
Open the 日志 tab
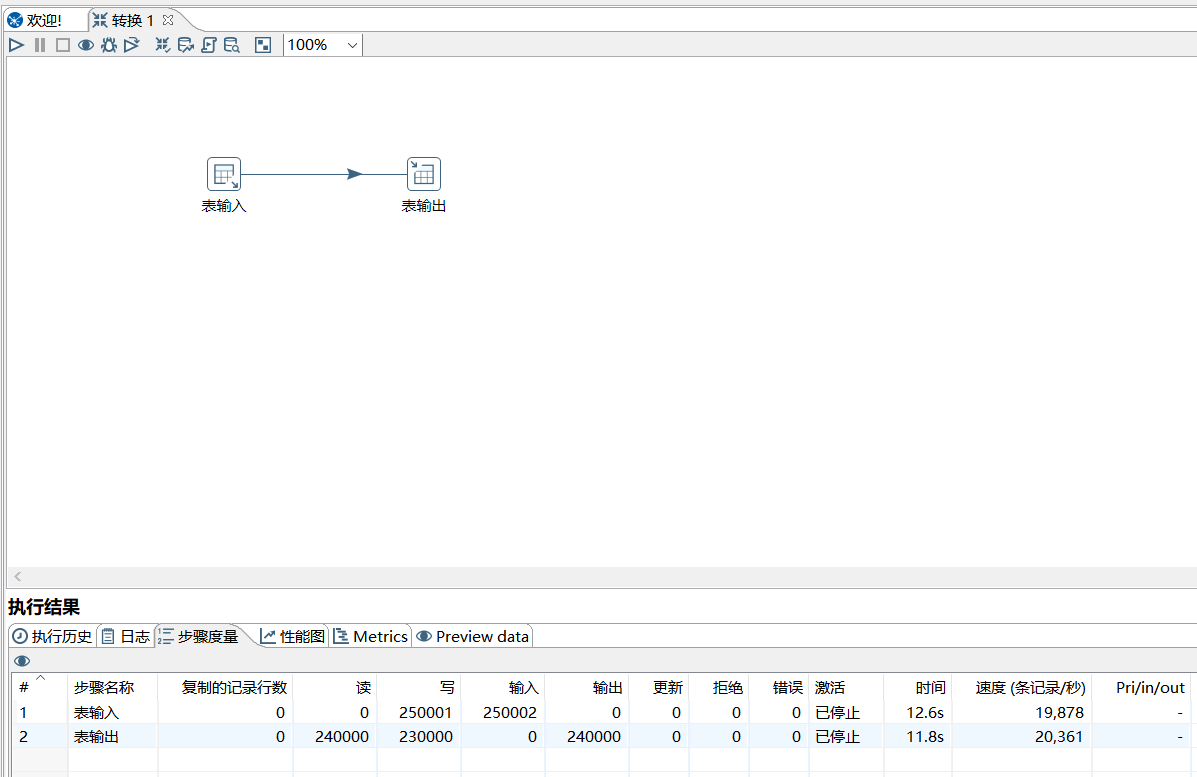click(x=127, y=637)
